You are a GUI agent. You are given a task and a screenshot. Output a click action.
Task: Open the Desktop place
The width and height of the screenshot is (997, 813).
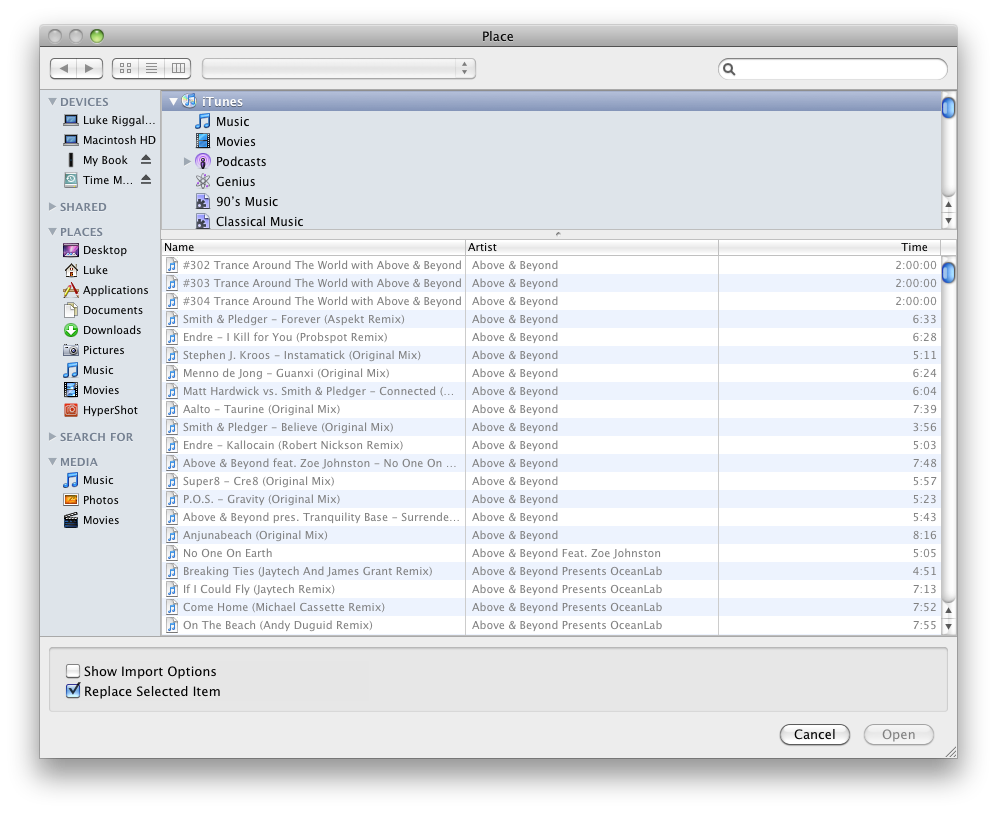pyautogui.click(x=95, y=250)
